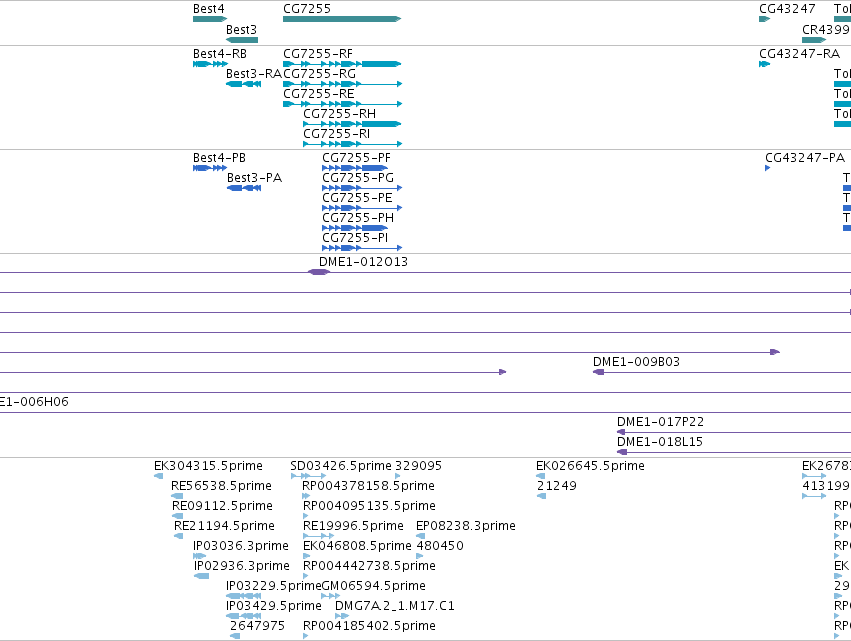Click the DME1-012O13 clone label
Image resolution: width=851 pixels, height=641 pixels.
(x=363, y=262)
